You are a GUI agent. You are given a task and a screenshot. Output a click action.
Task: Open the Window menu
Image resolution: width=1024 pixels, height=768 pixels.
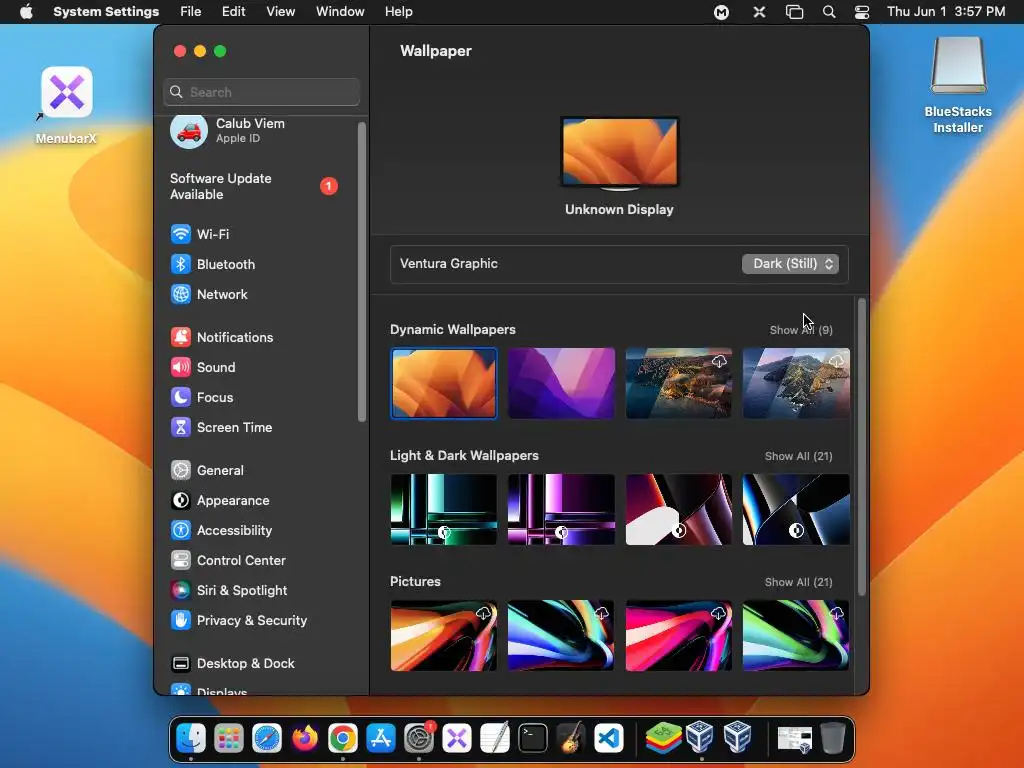tap(340, 12)
